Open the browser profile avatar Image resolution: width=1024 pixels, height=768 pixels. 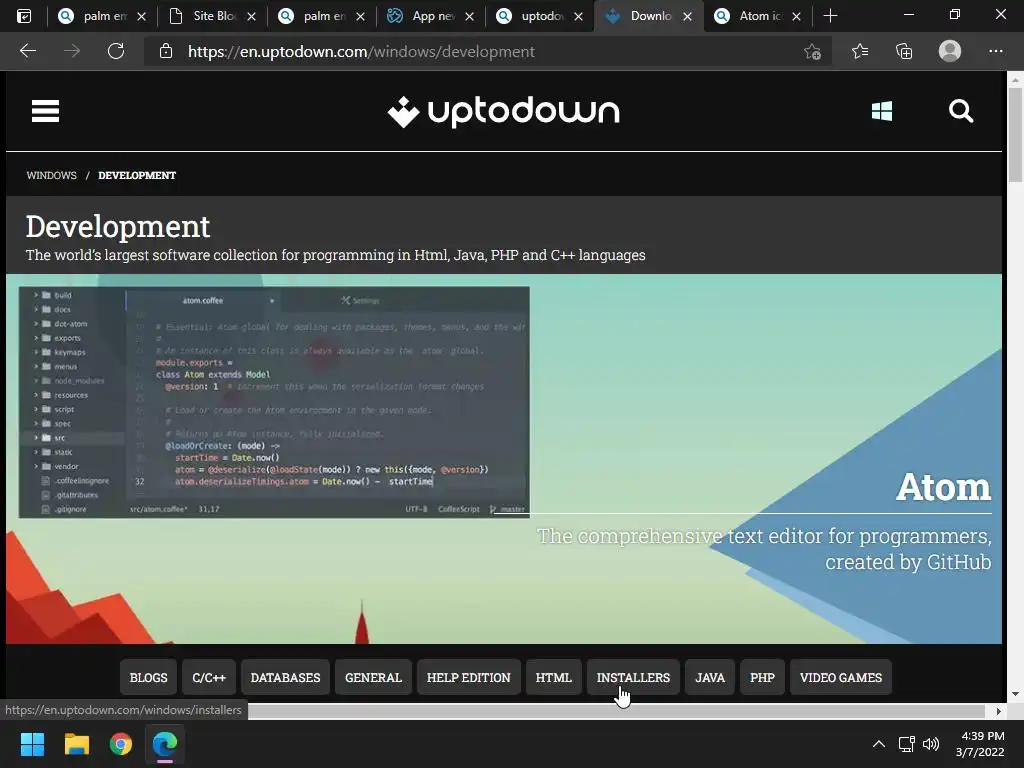tap(950, 51)
